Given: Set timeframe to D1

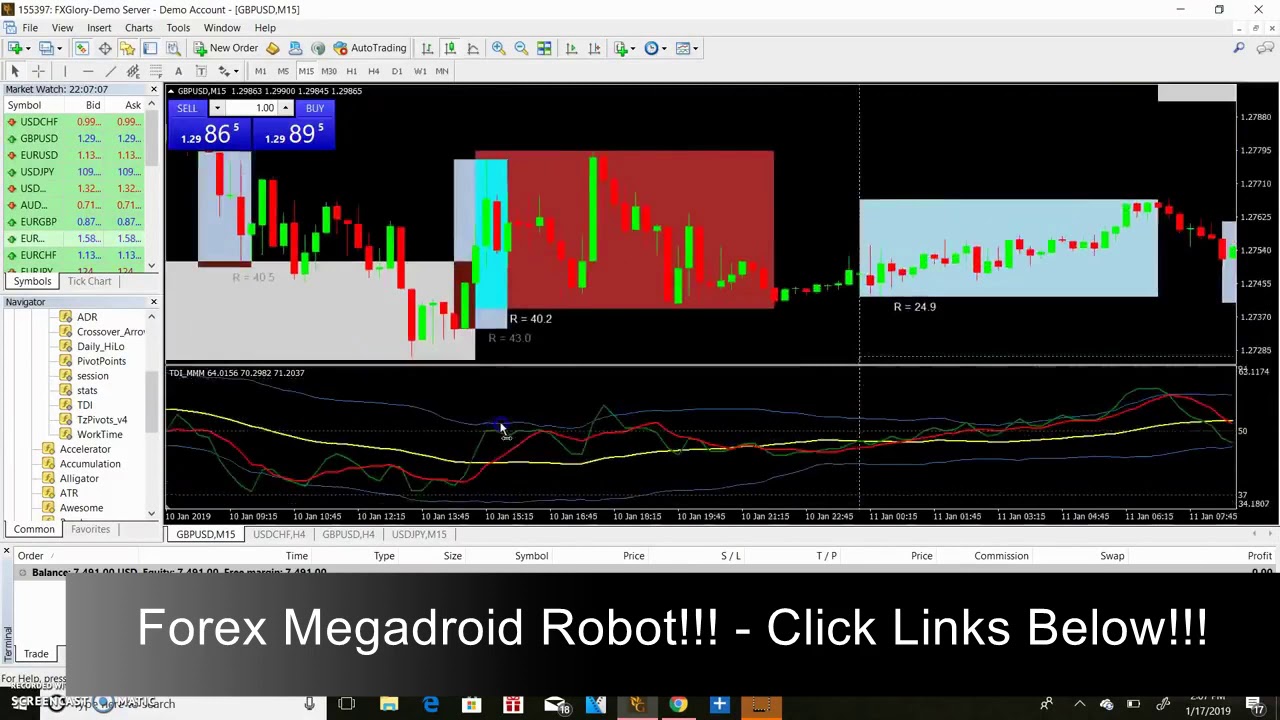Looking at the screenshot, I should 397,71.
